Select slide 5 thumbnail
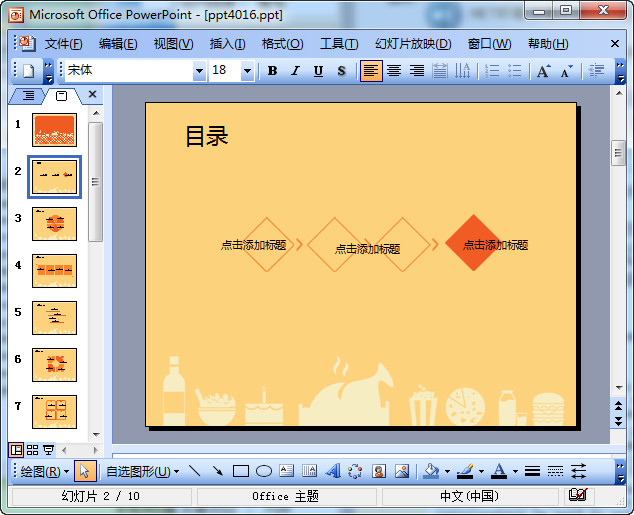Viewport: 634px width, 515px height. point(54,318)
